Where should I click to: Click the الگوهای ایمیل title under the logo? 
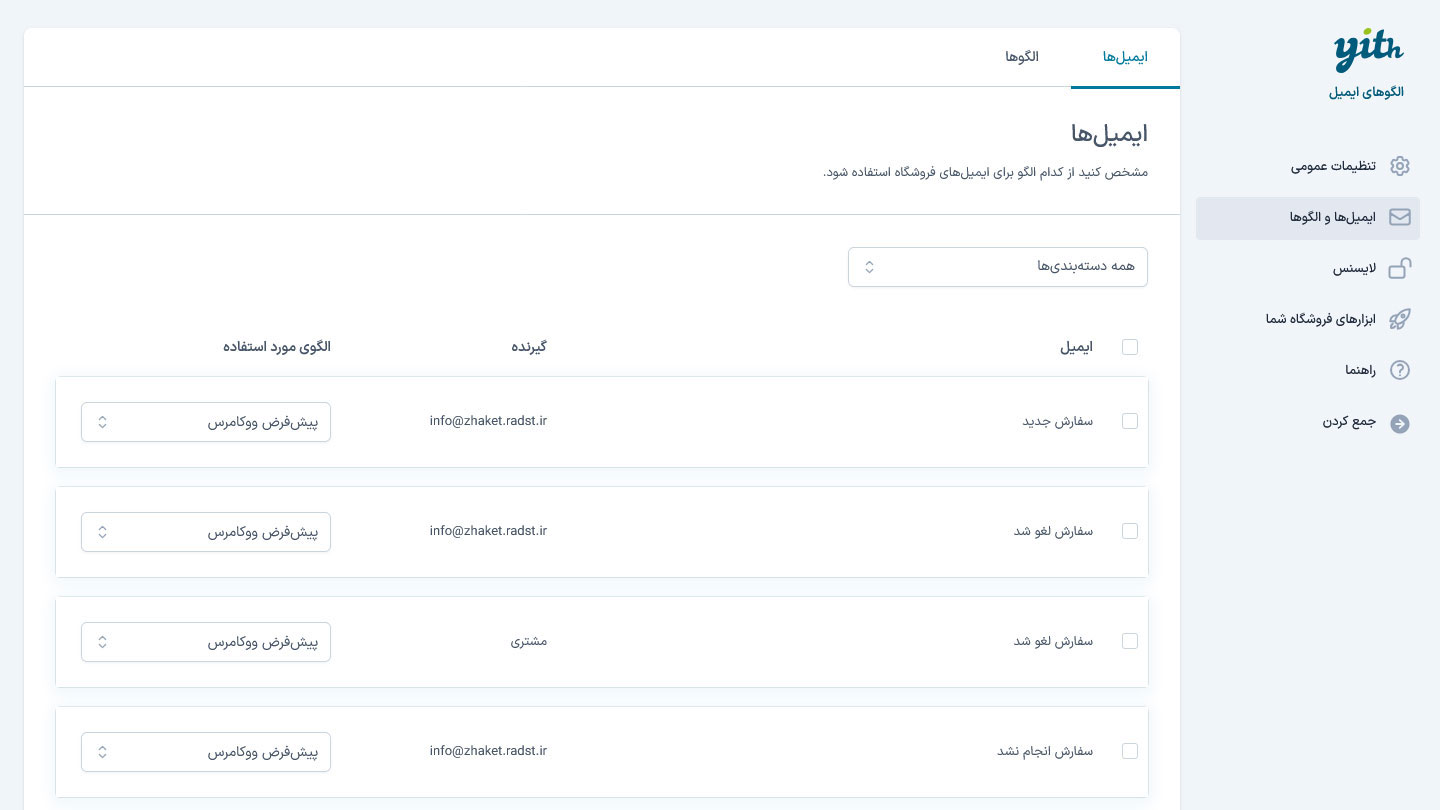1366,92
